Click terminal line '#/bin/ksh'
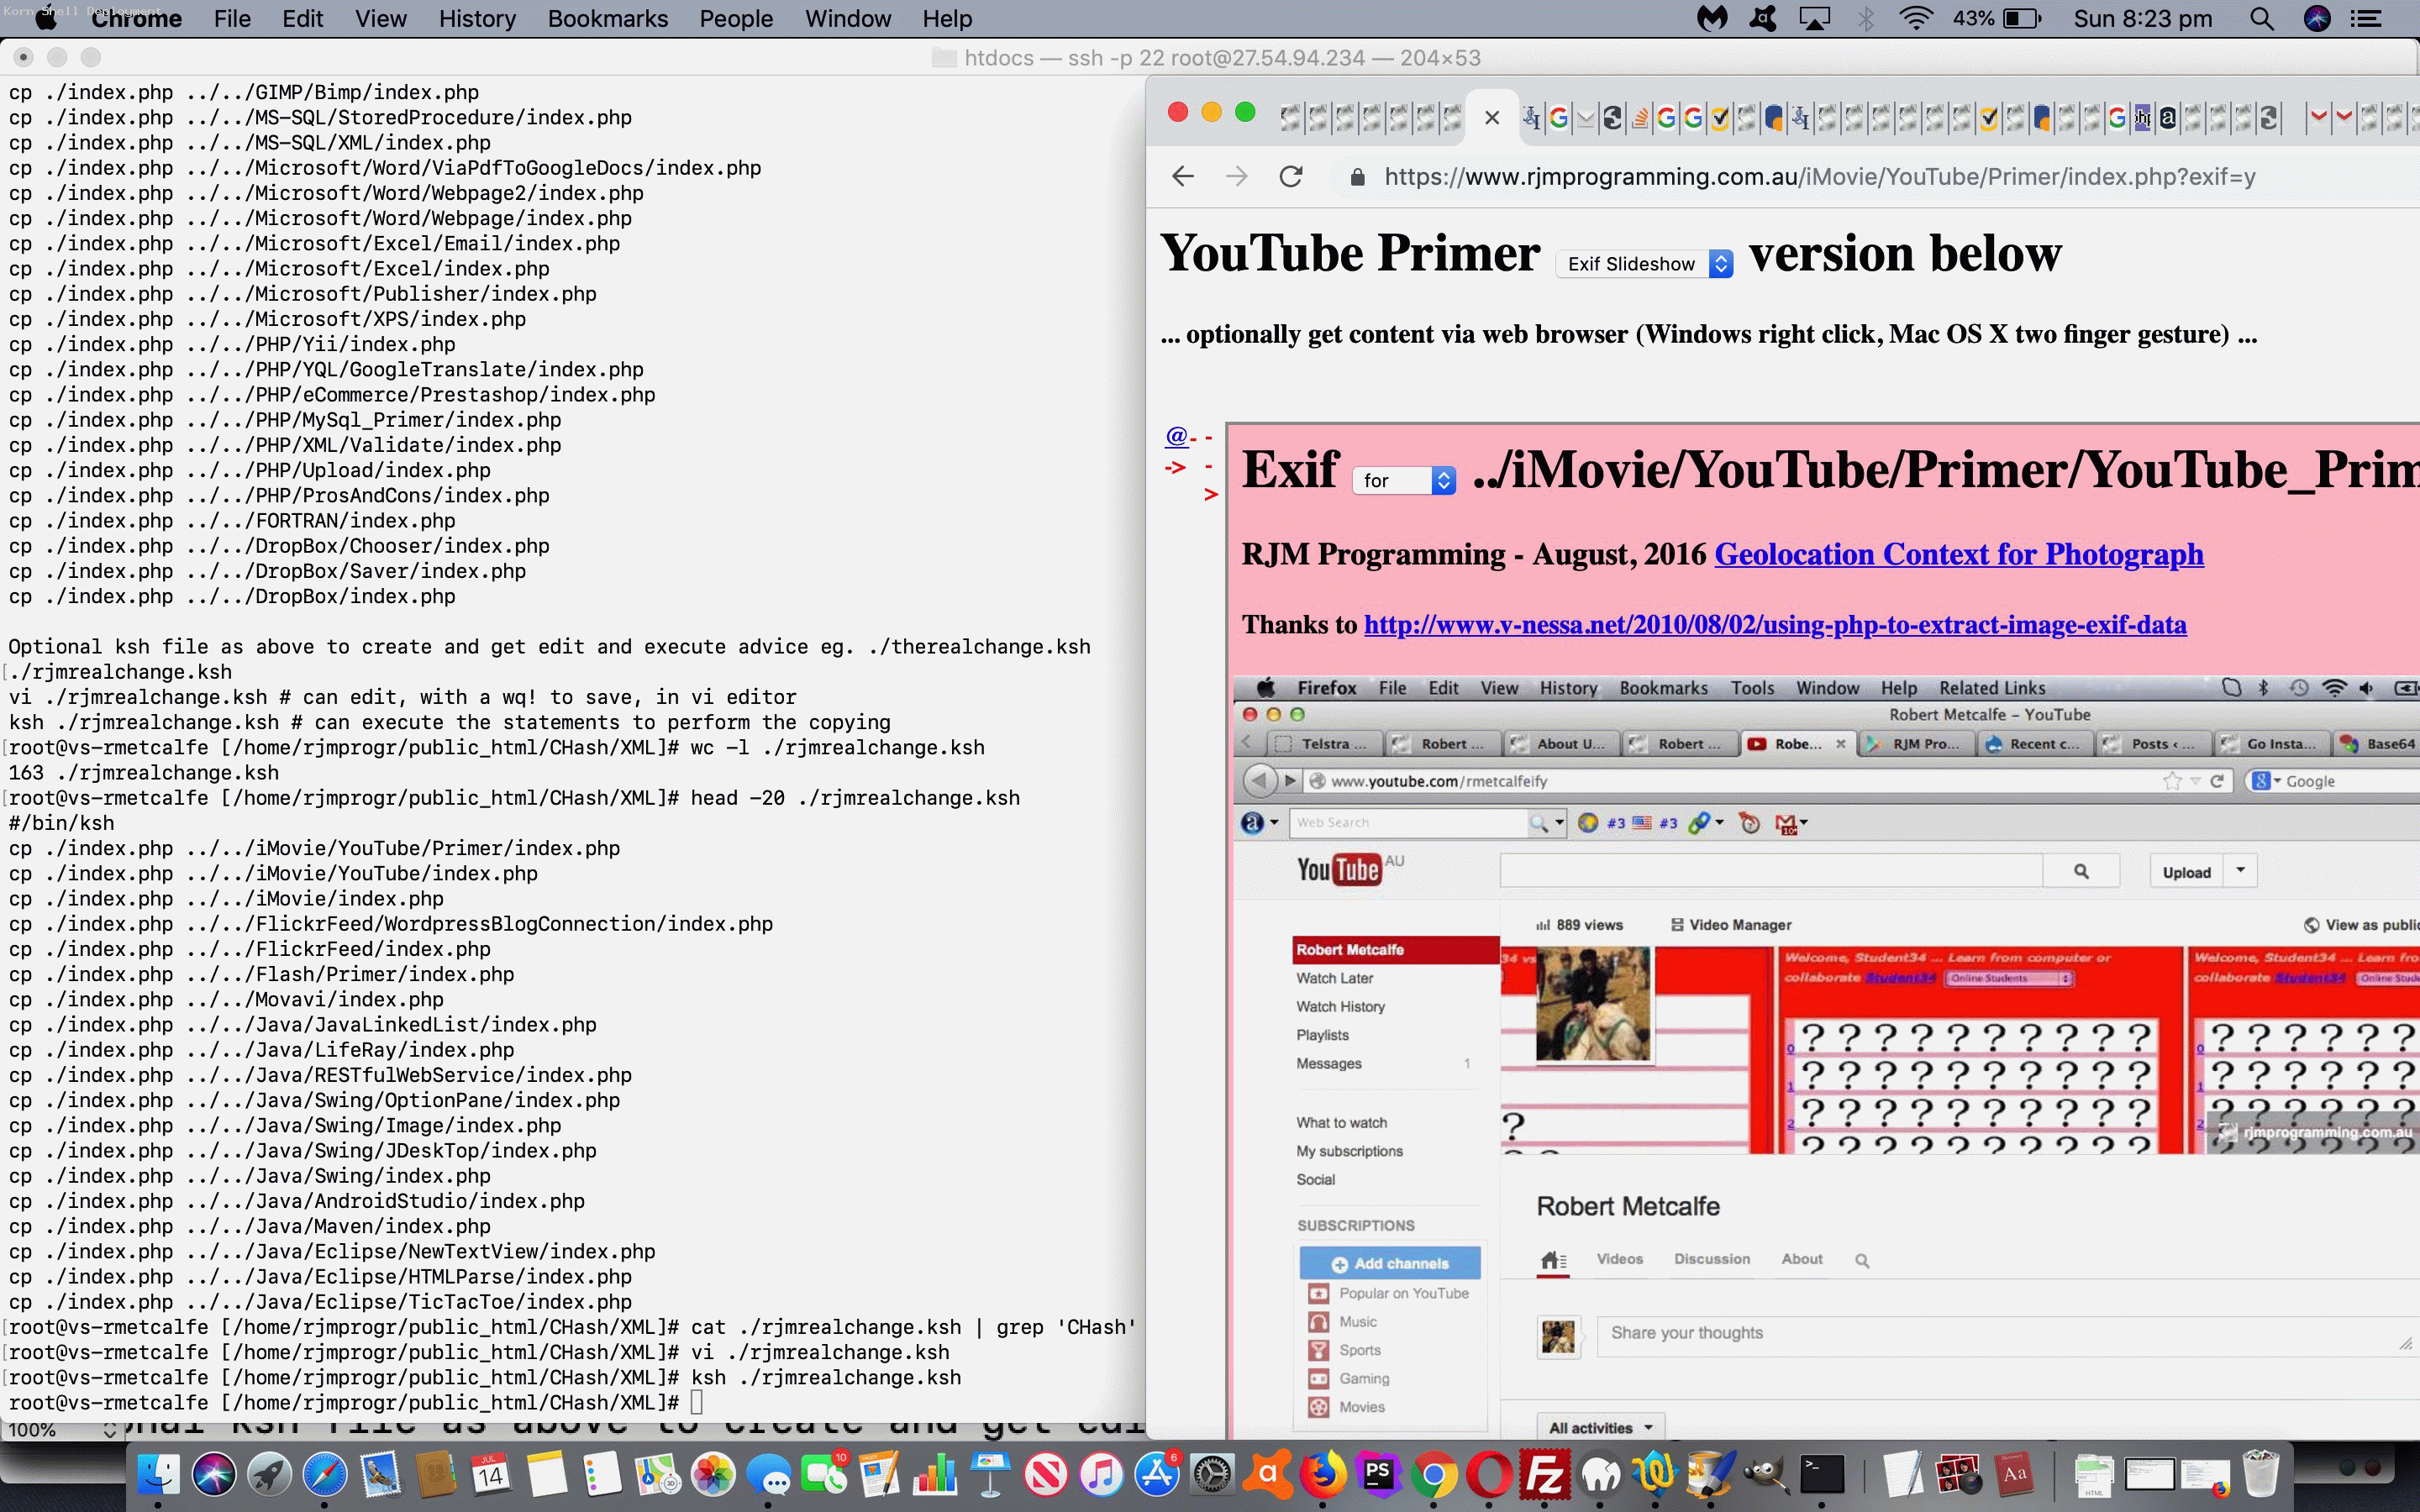The width and height of the screenshot is (2420, 1512). click(62, 823)
